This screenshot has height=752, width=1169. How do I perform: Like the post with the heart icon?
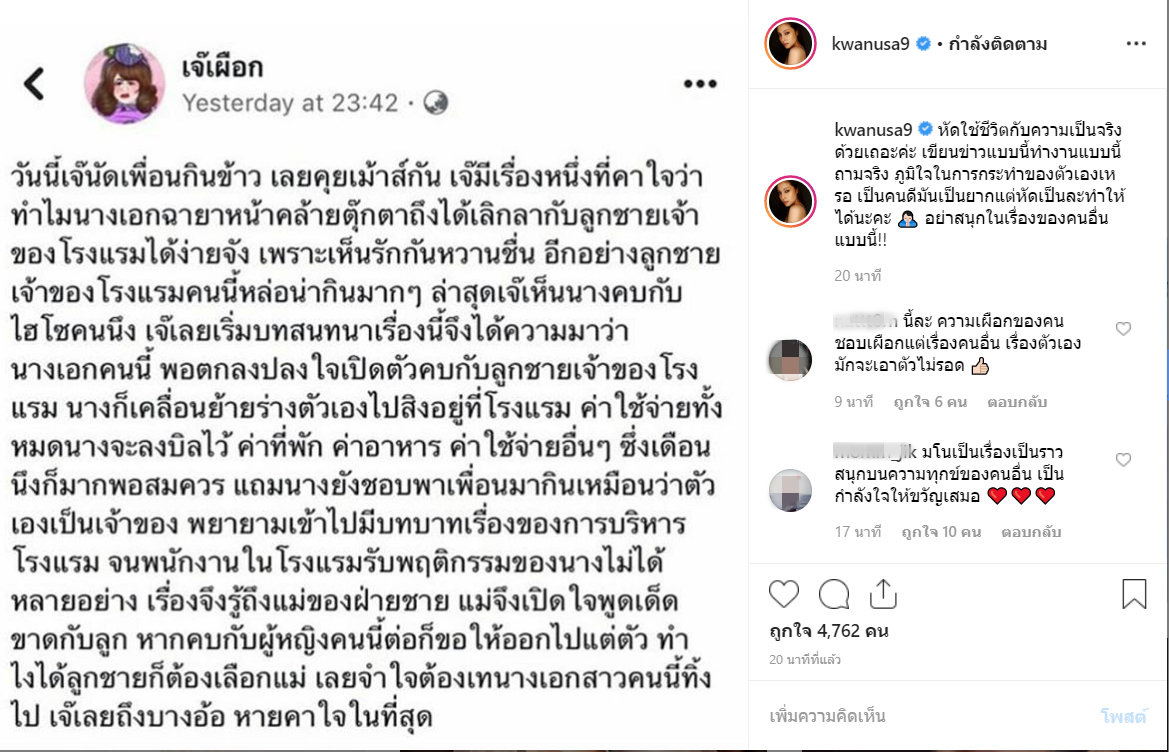pyautogui.click(x=784, y=594)
